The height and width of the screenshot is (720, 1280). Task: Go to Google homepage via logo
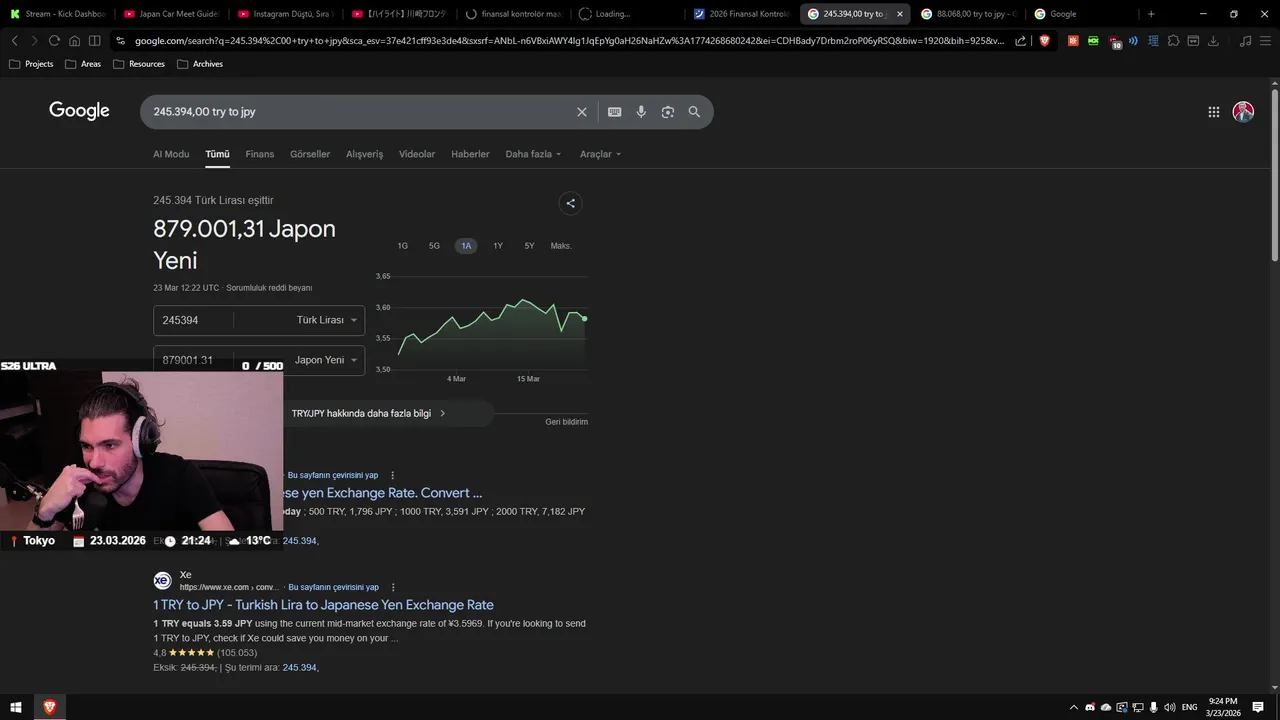point(79,111)
